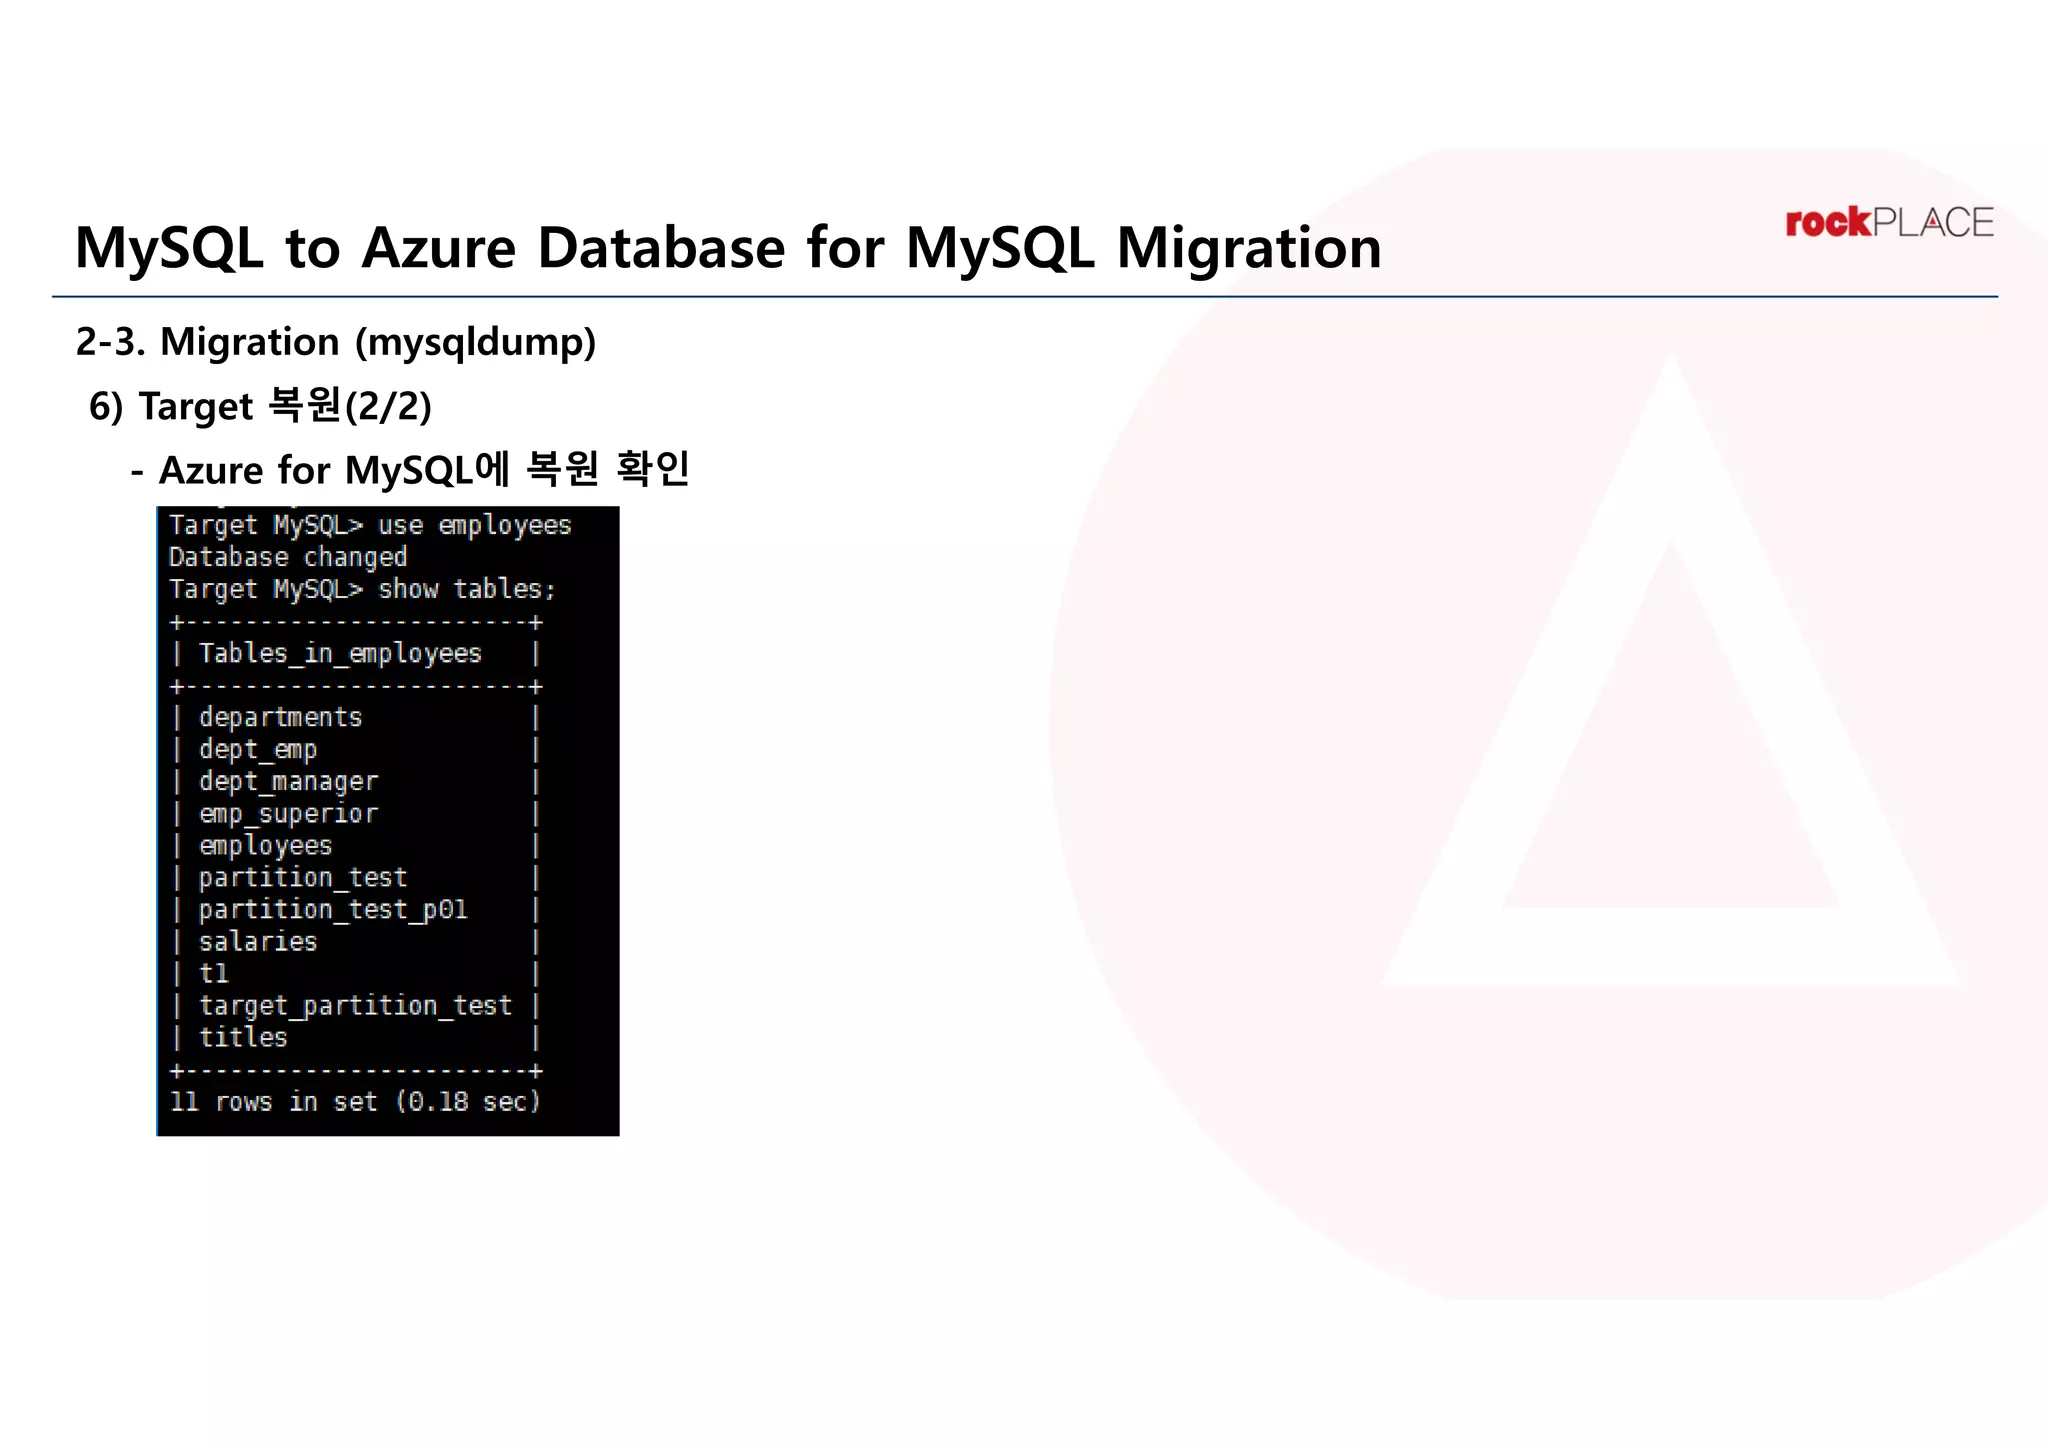Click the 'Tables_in_employees' column header
The width and height of the screenshot is (2048, 1447).
click(356, 654)
